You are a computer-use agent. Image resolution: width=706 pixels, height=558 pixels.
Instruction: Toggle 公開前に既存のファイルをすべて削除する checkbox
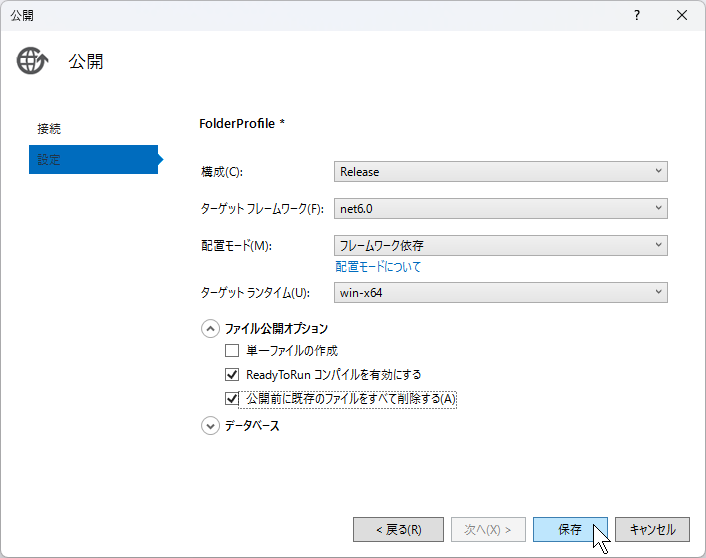click(x=232, y=399)
